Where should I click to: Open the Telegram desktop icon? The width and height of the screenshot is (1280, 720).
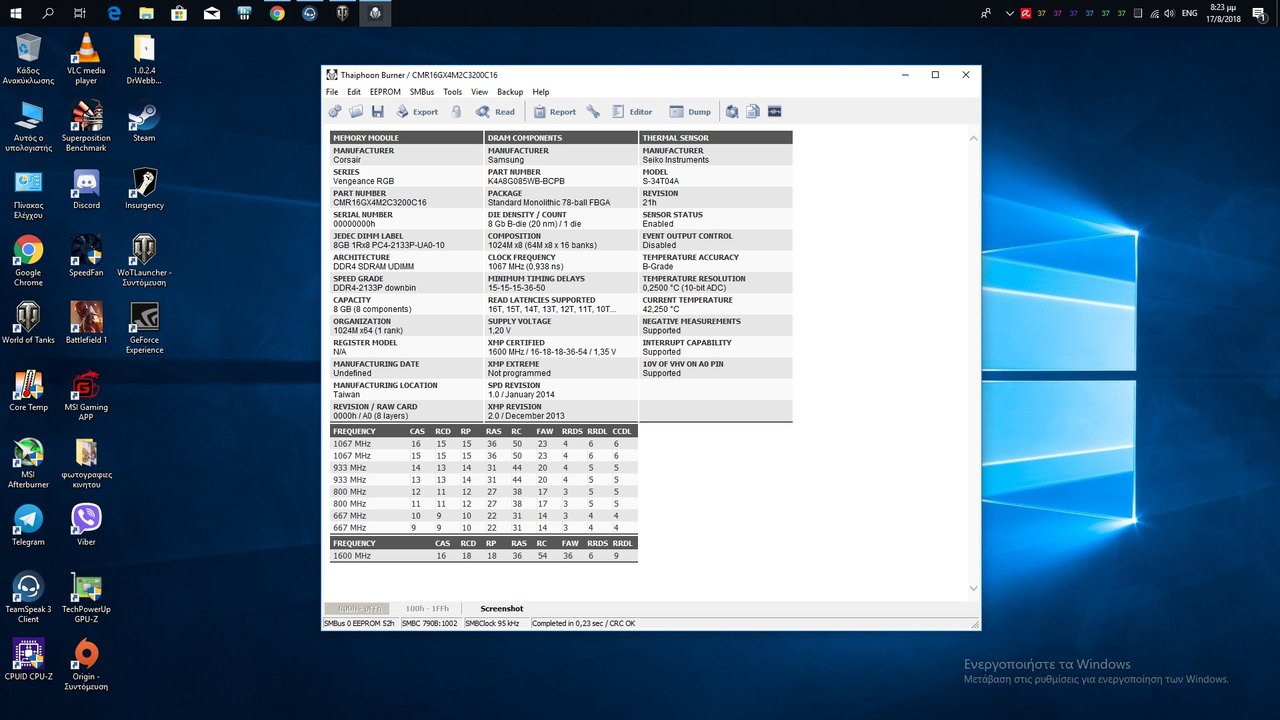point(28,526)
